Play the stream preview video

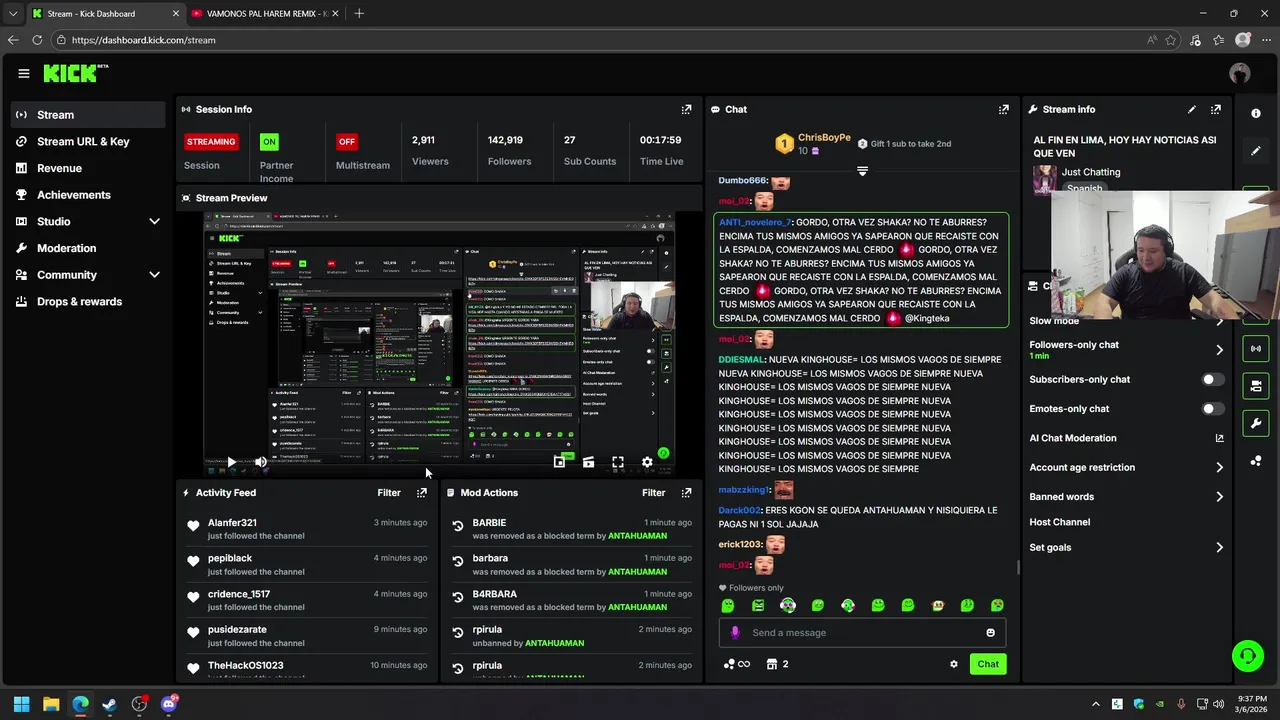pos(231,462)
